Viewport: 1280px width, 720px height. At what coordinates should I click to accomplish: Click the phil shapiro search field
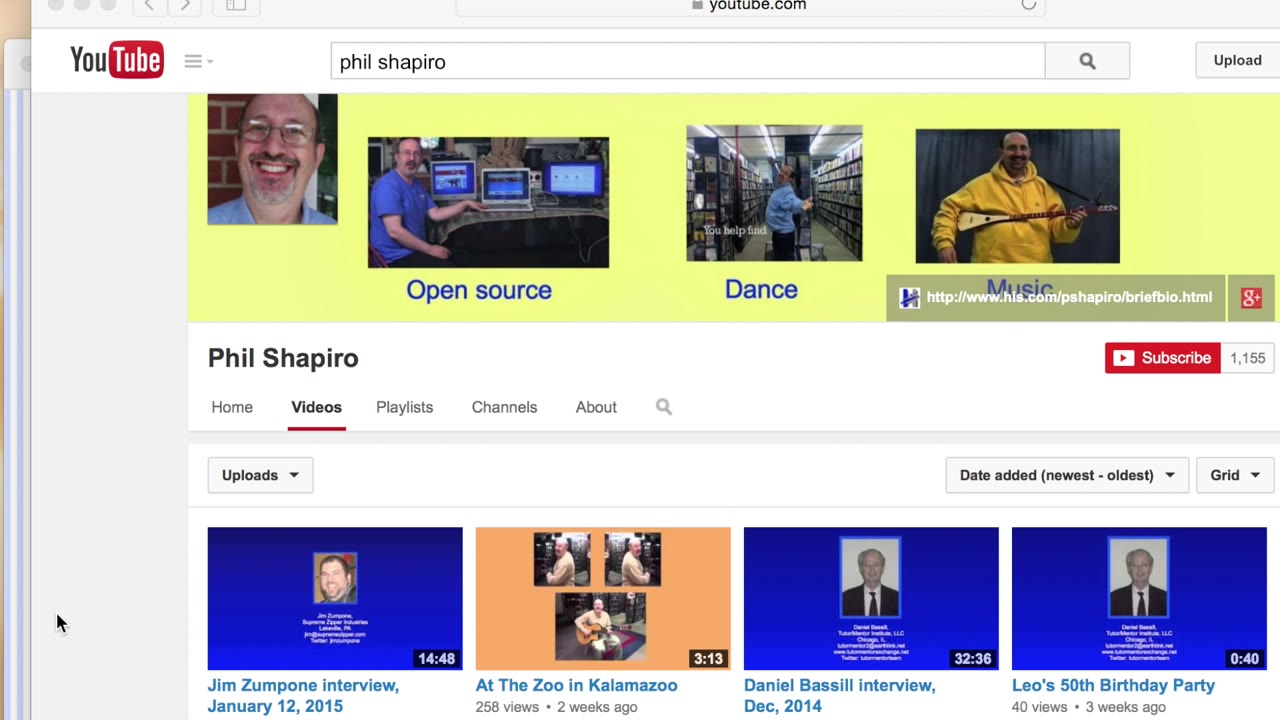pyautogui.click(x=688, y=61)
